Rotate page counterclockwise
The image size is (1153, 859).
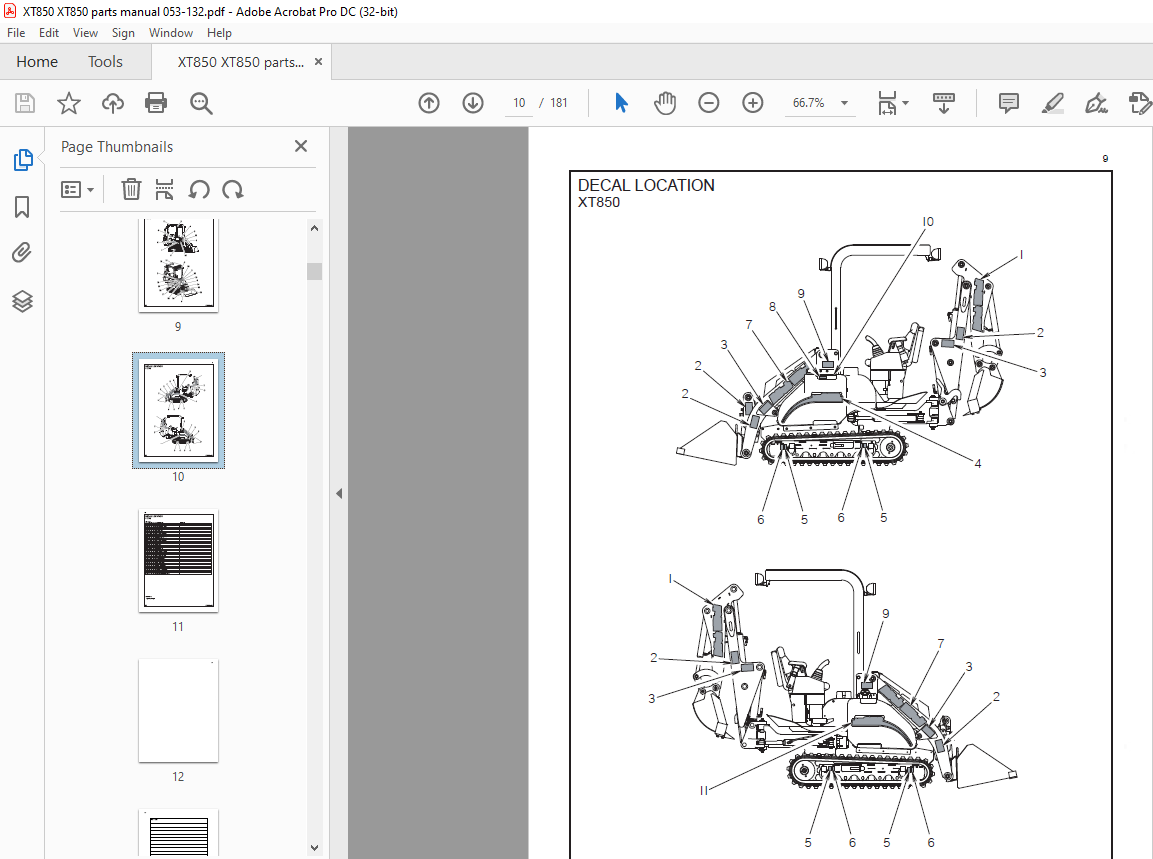click(199, 190)
